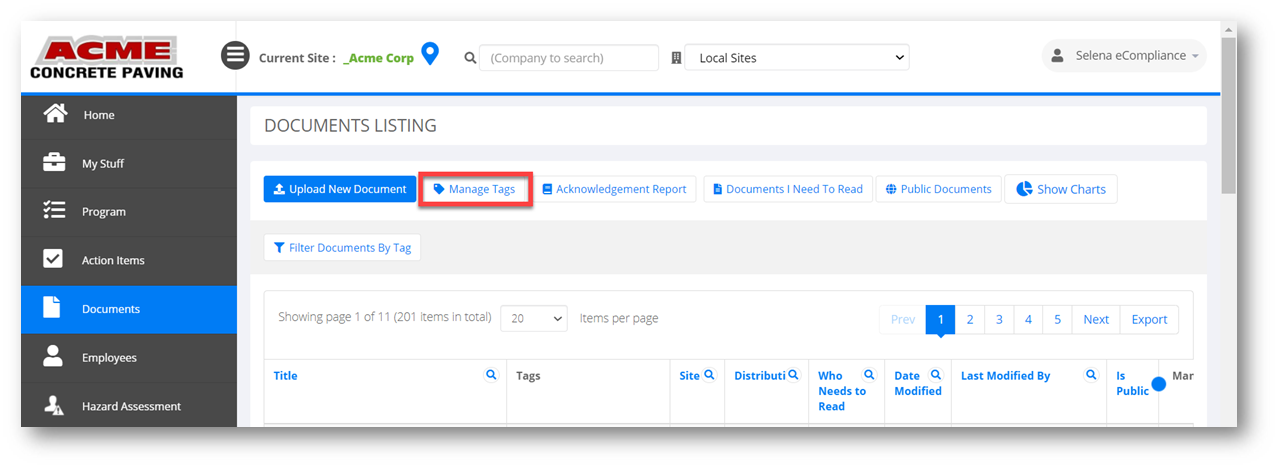Click the Who Needs to Read search icon
Image resolution: width=1279 pixels, height=469 pixels.
(x=869, y=375)
